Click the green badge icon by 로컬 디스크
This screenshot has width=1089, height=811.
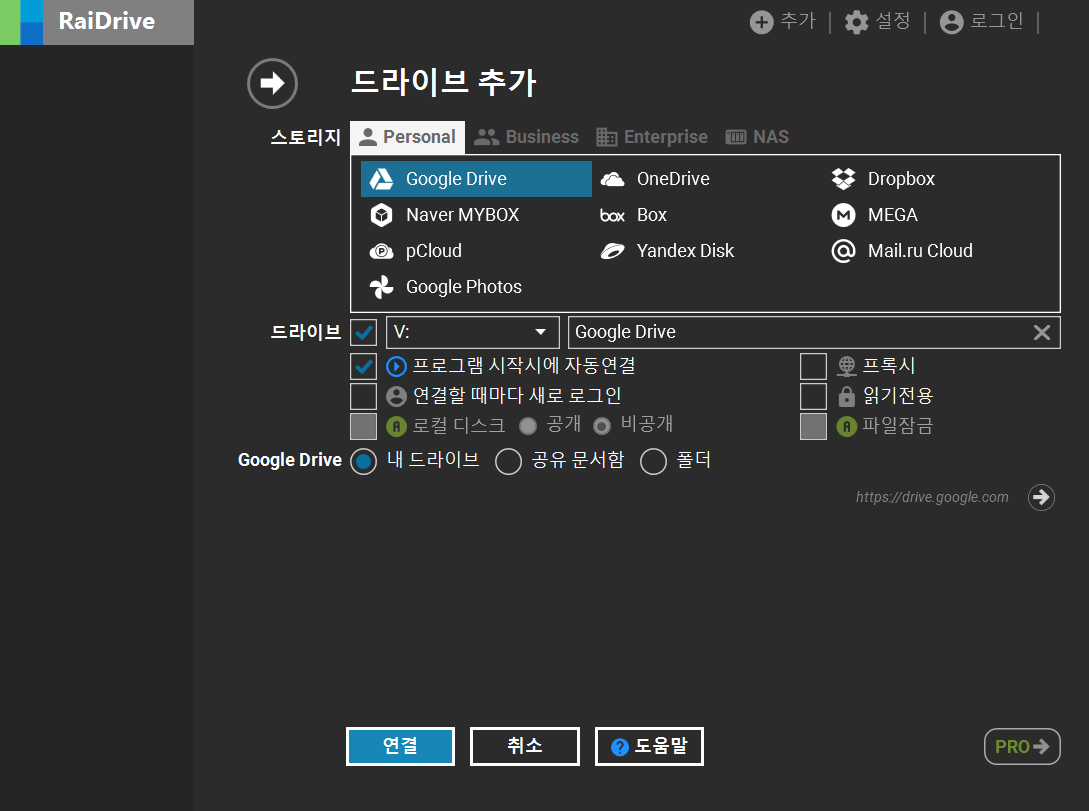[x=396, y=426]
